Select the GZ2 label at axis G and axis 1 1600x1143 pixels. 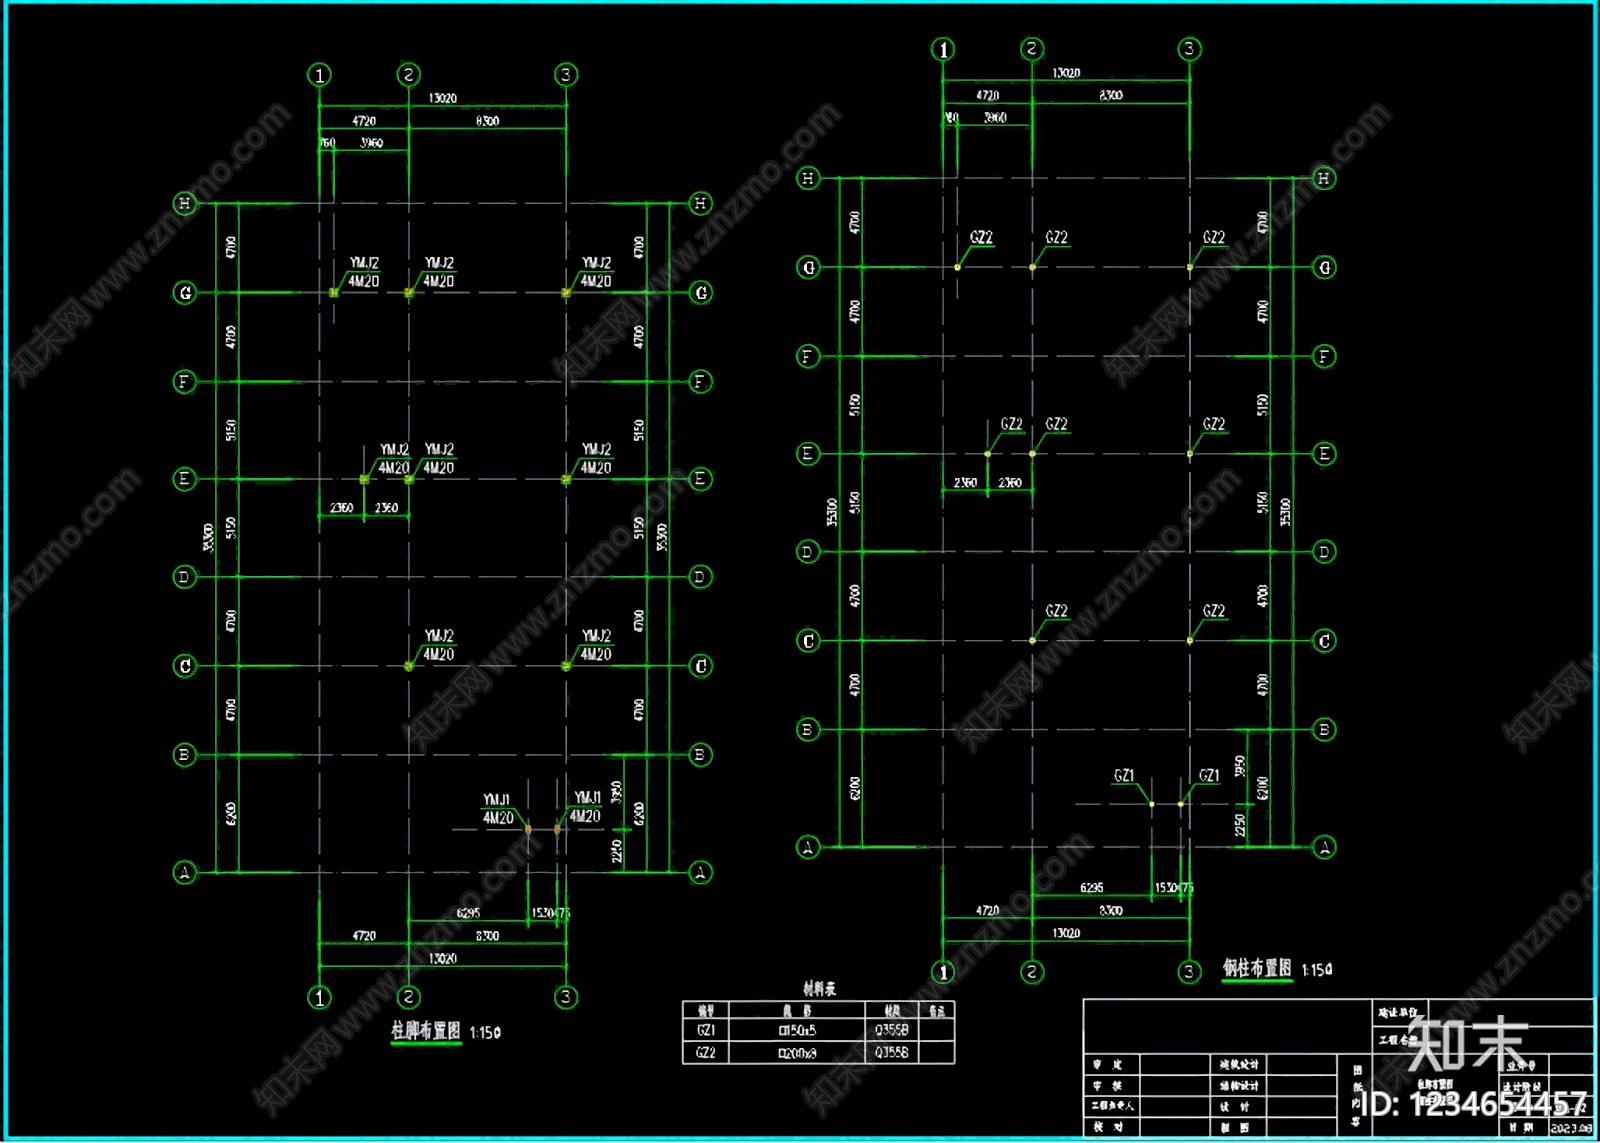pyautogui.click(x=981, y=238)
